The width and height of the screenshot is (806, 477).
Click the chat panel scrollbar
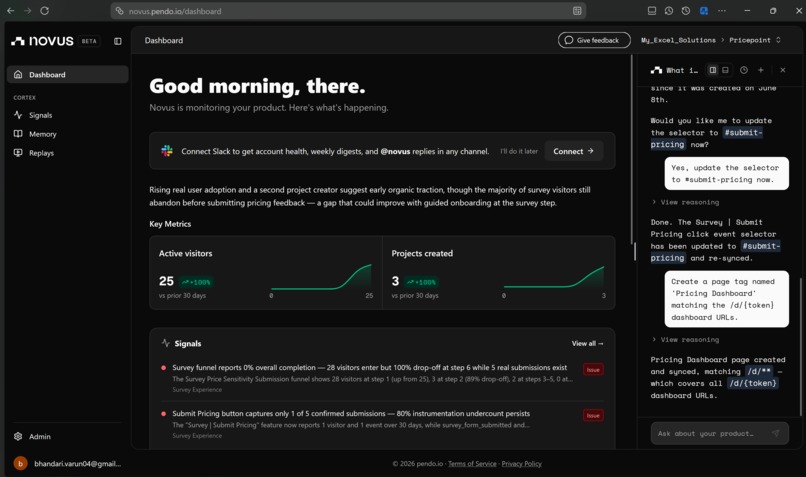pos(800,346)
